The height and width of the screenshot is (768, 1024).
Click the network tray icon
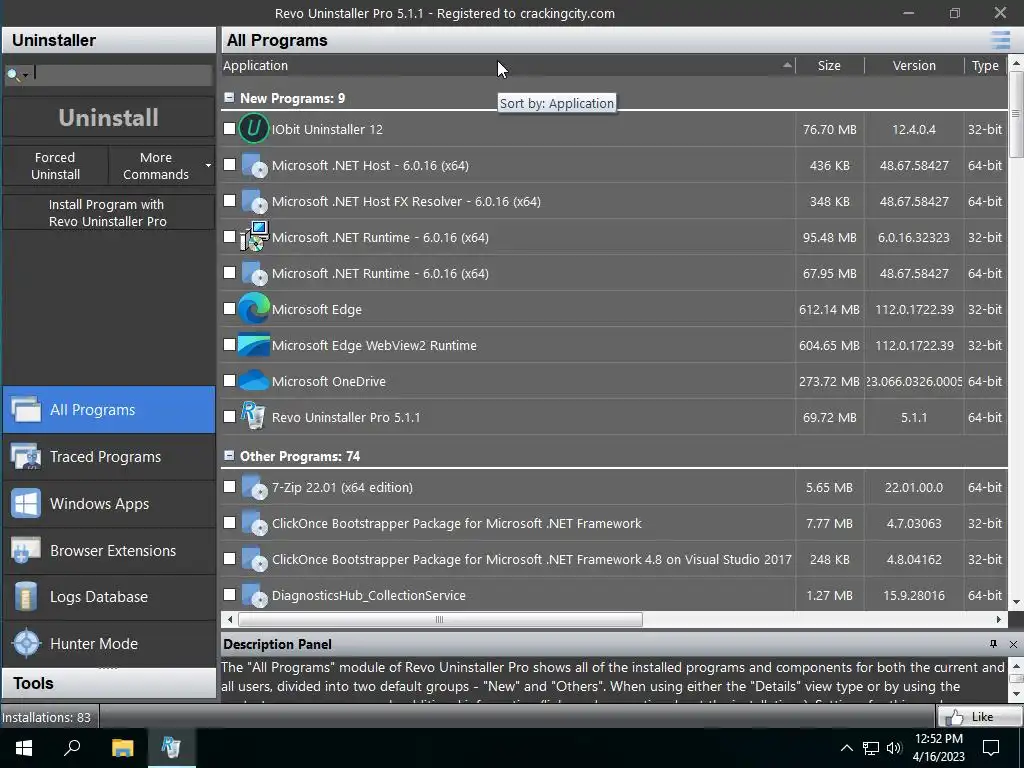pos(871,748)
